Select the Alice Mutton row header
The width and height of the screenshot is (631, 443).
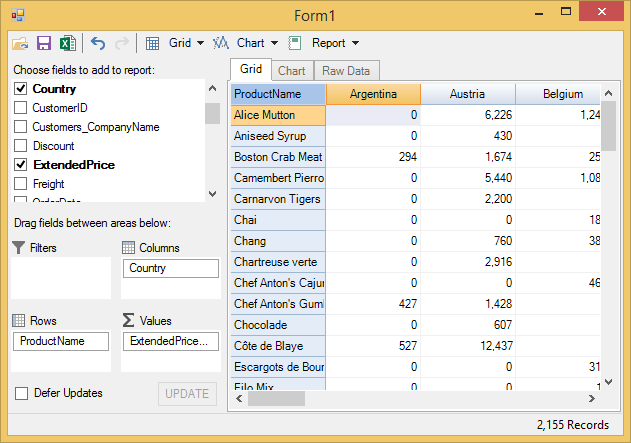[278, 115]
